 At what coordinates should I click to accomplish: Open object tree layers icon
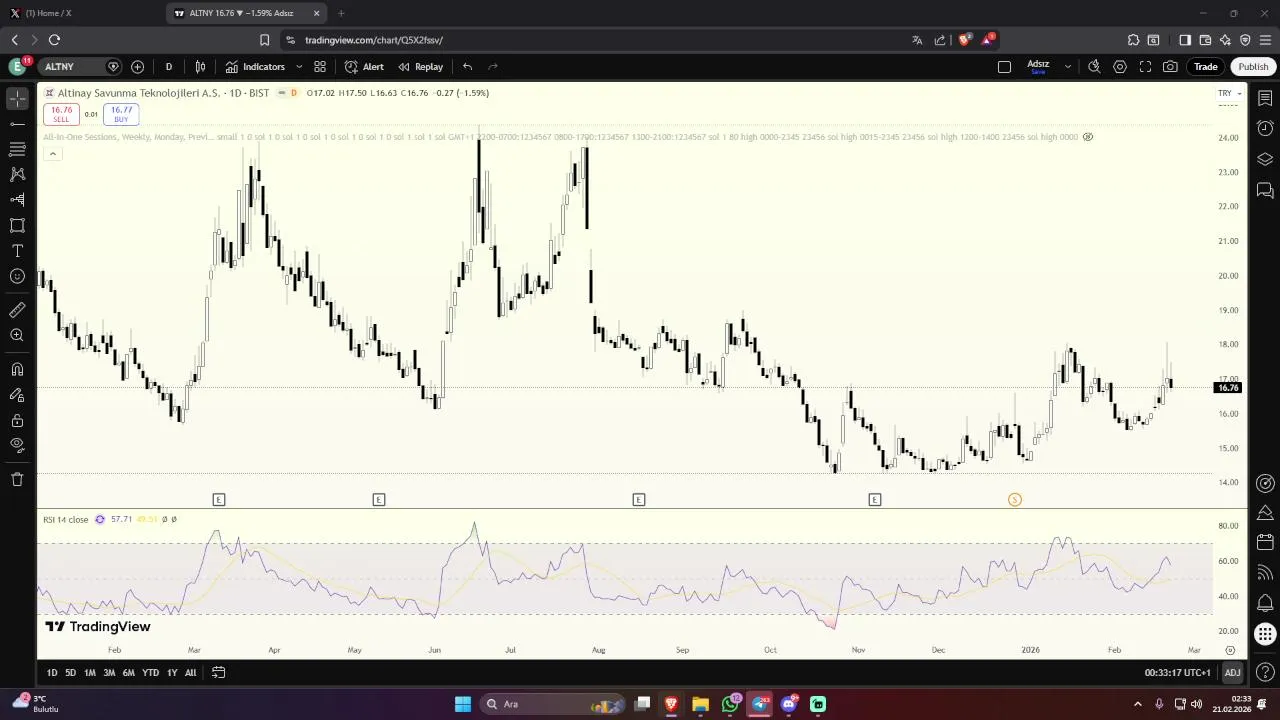[x=1265, y=159]
